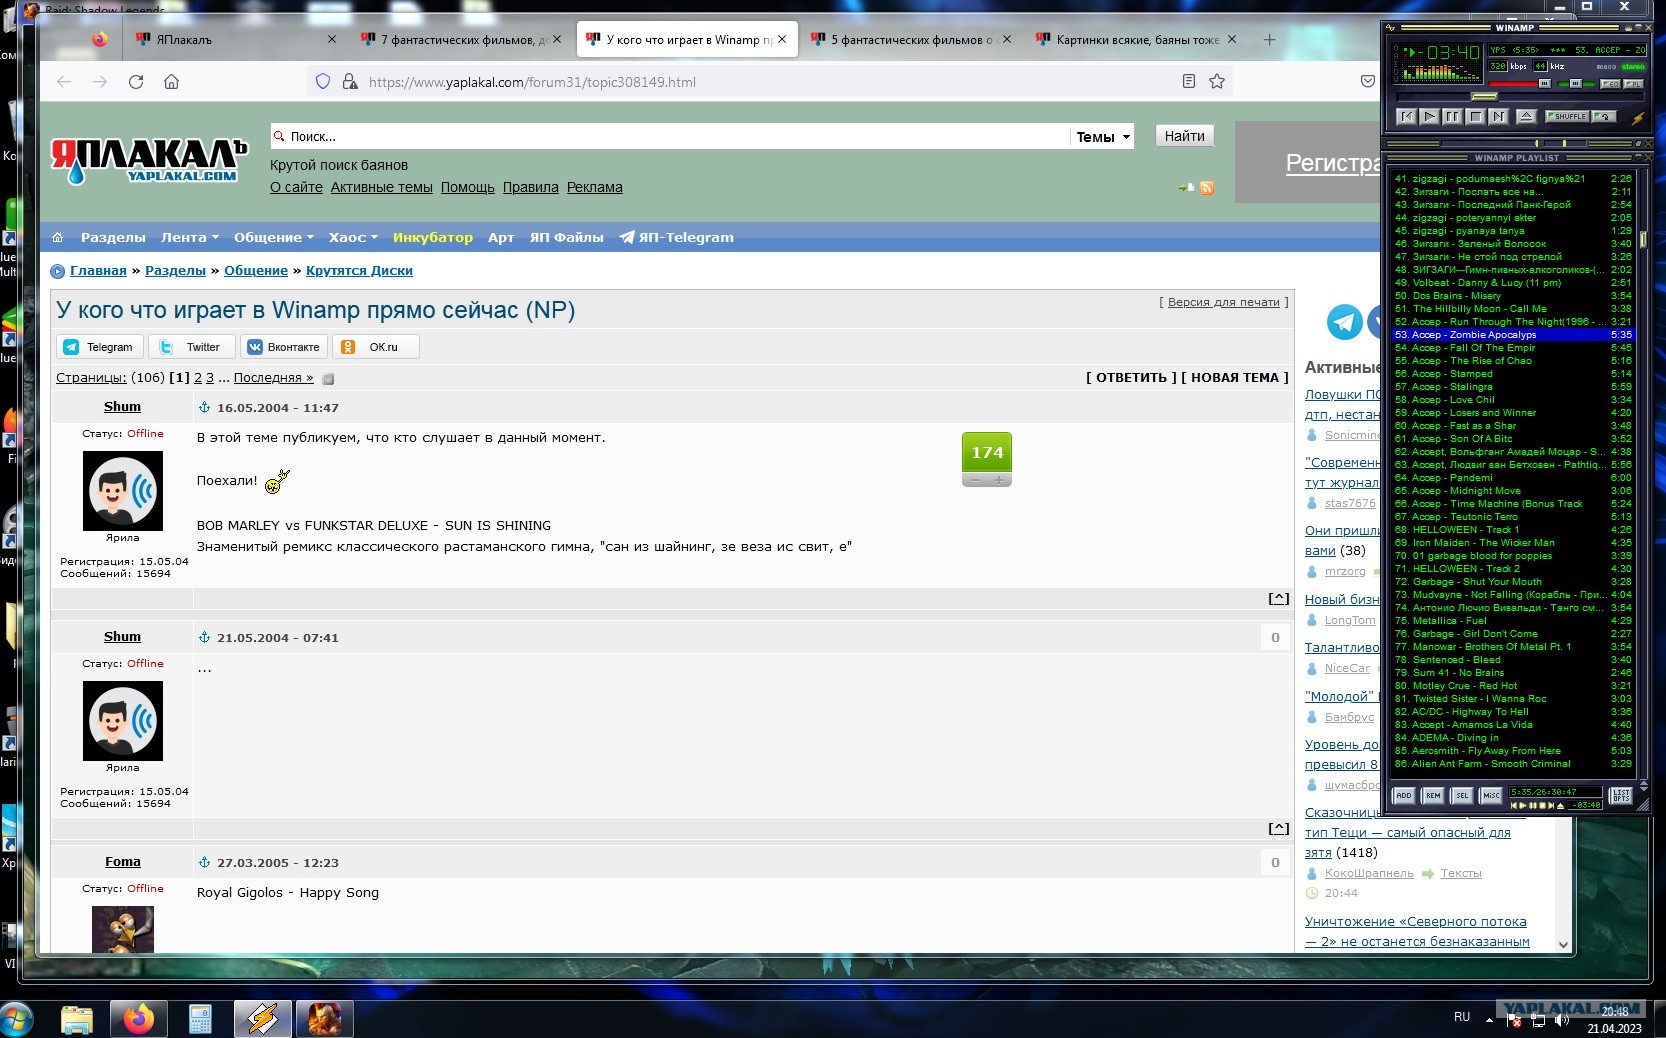Share the topic via OK.ru button

coord(375,347)
